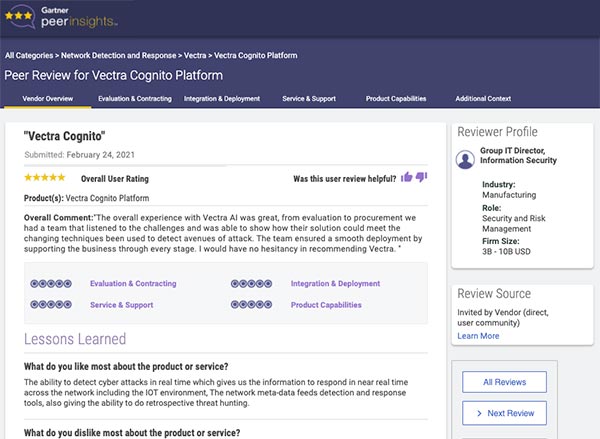The image size is (600, 439).
Task: Click the Product Capabilities rating circles
Action: coord(251,305)
